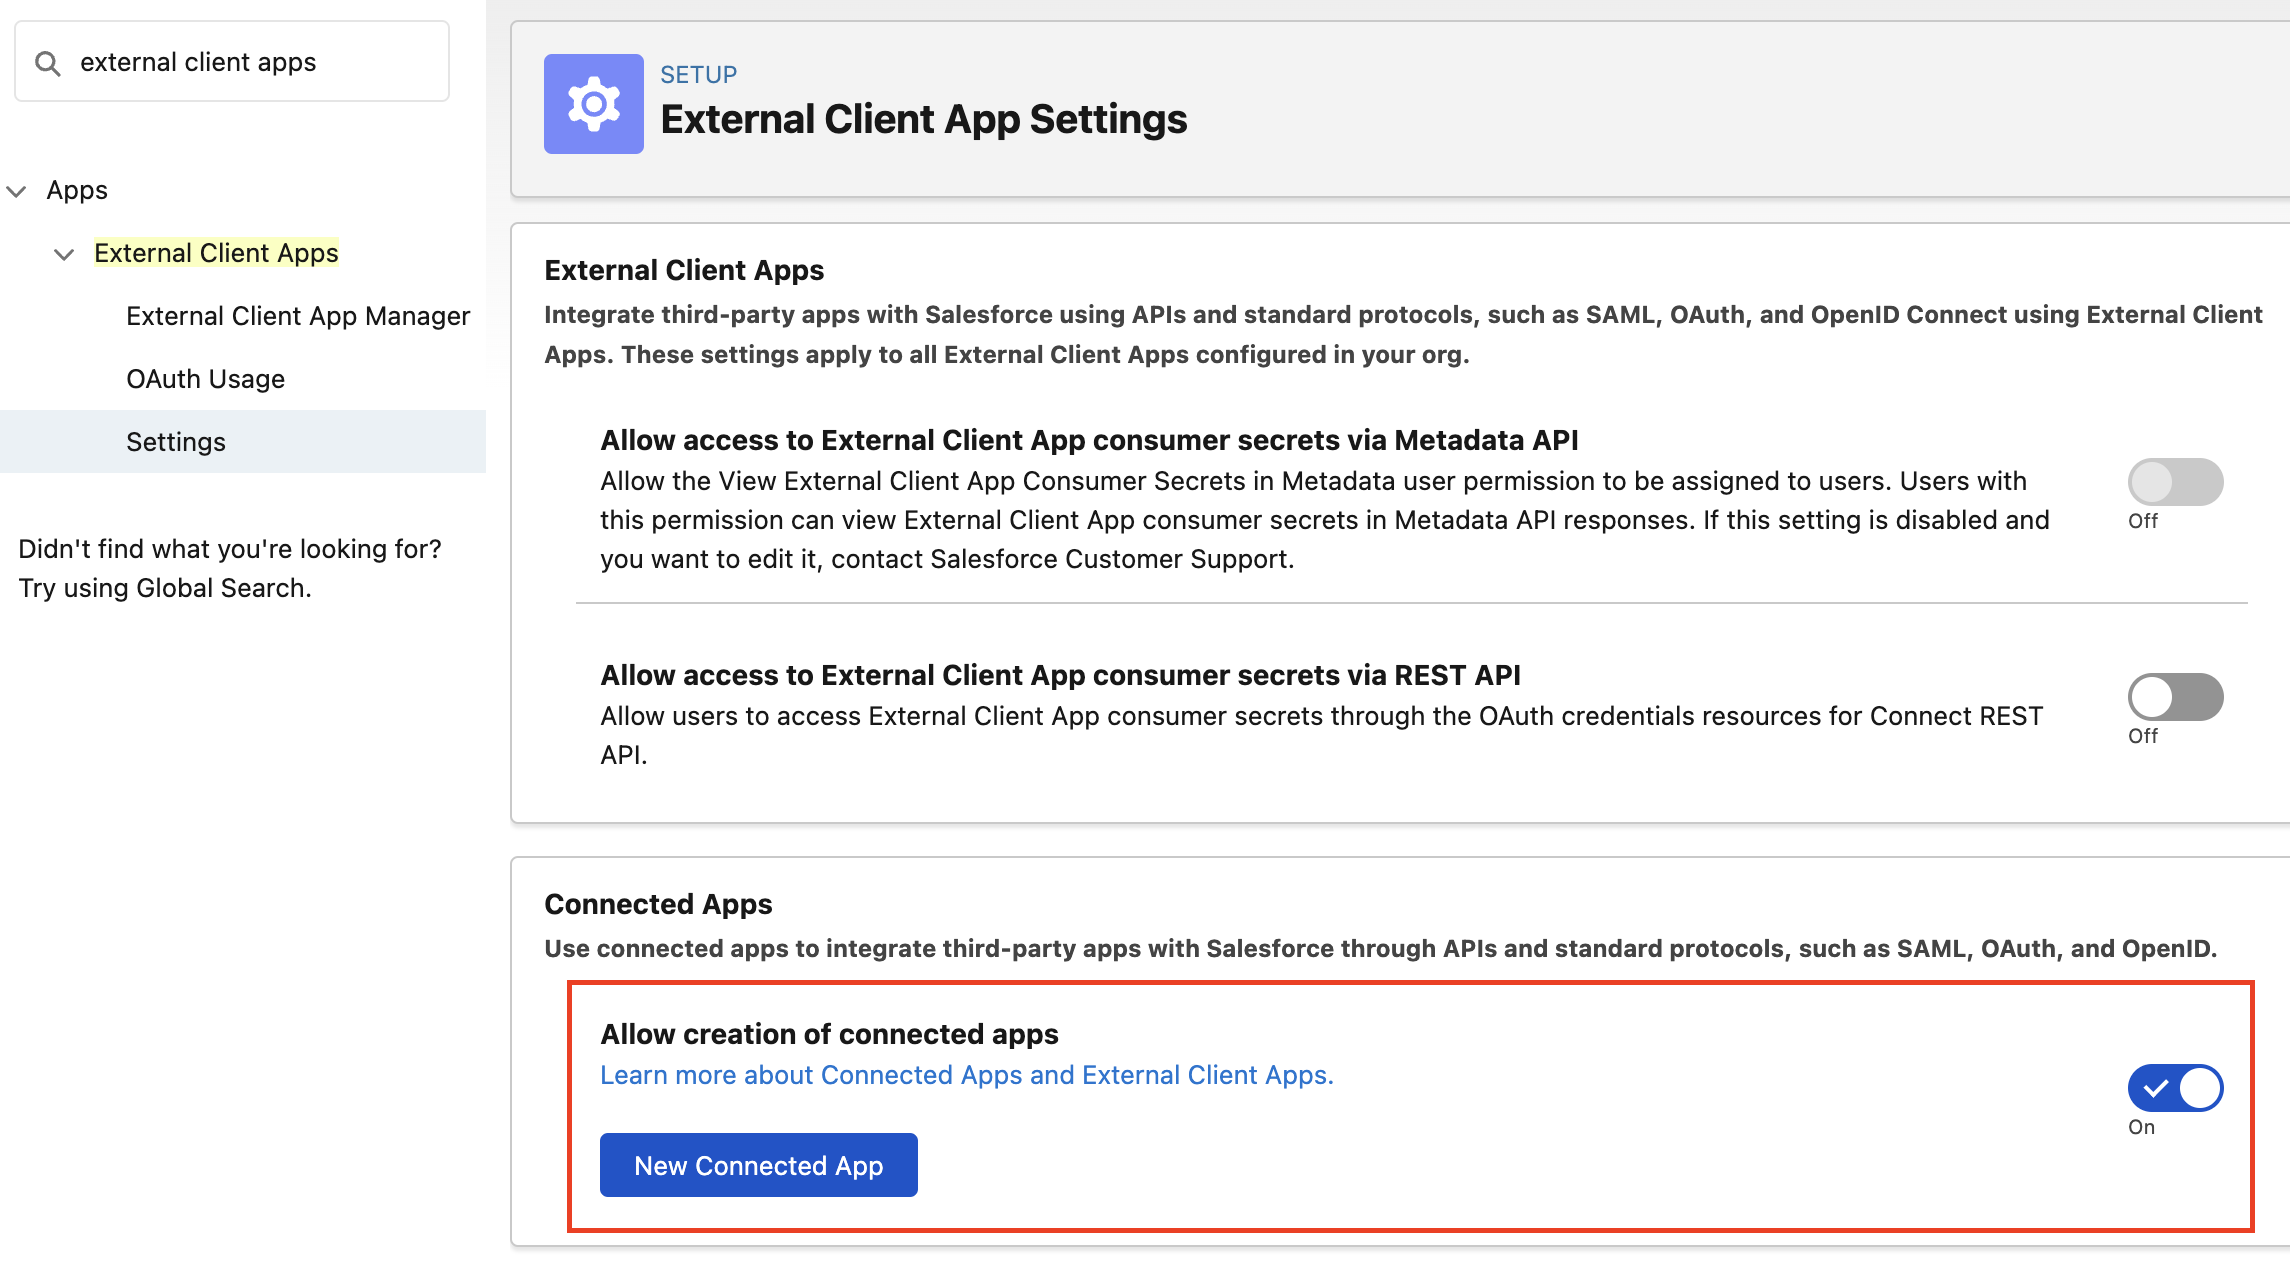
Task: Disable Allow creation of connected apps
Action: pos(2174,1088)
